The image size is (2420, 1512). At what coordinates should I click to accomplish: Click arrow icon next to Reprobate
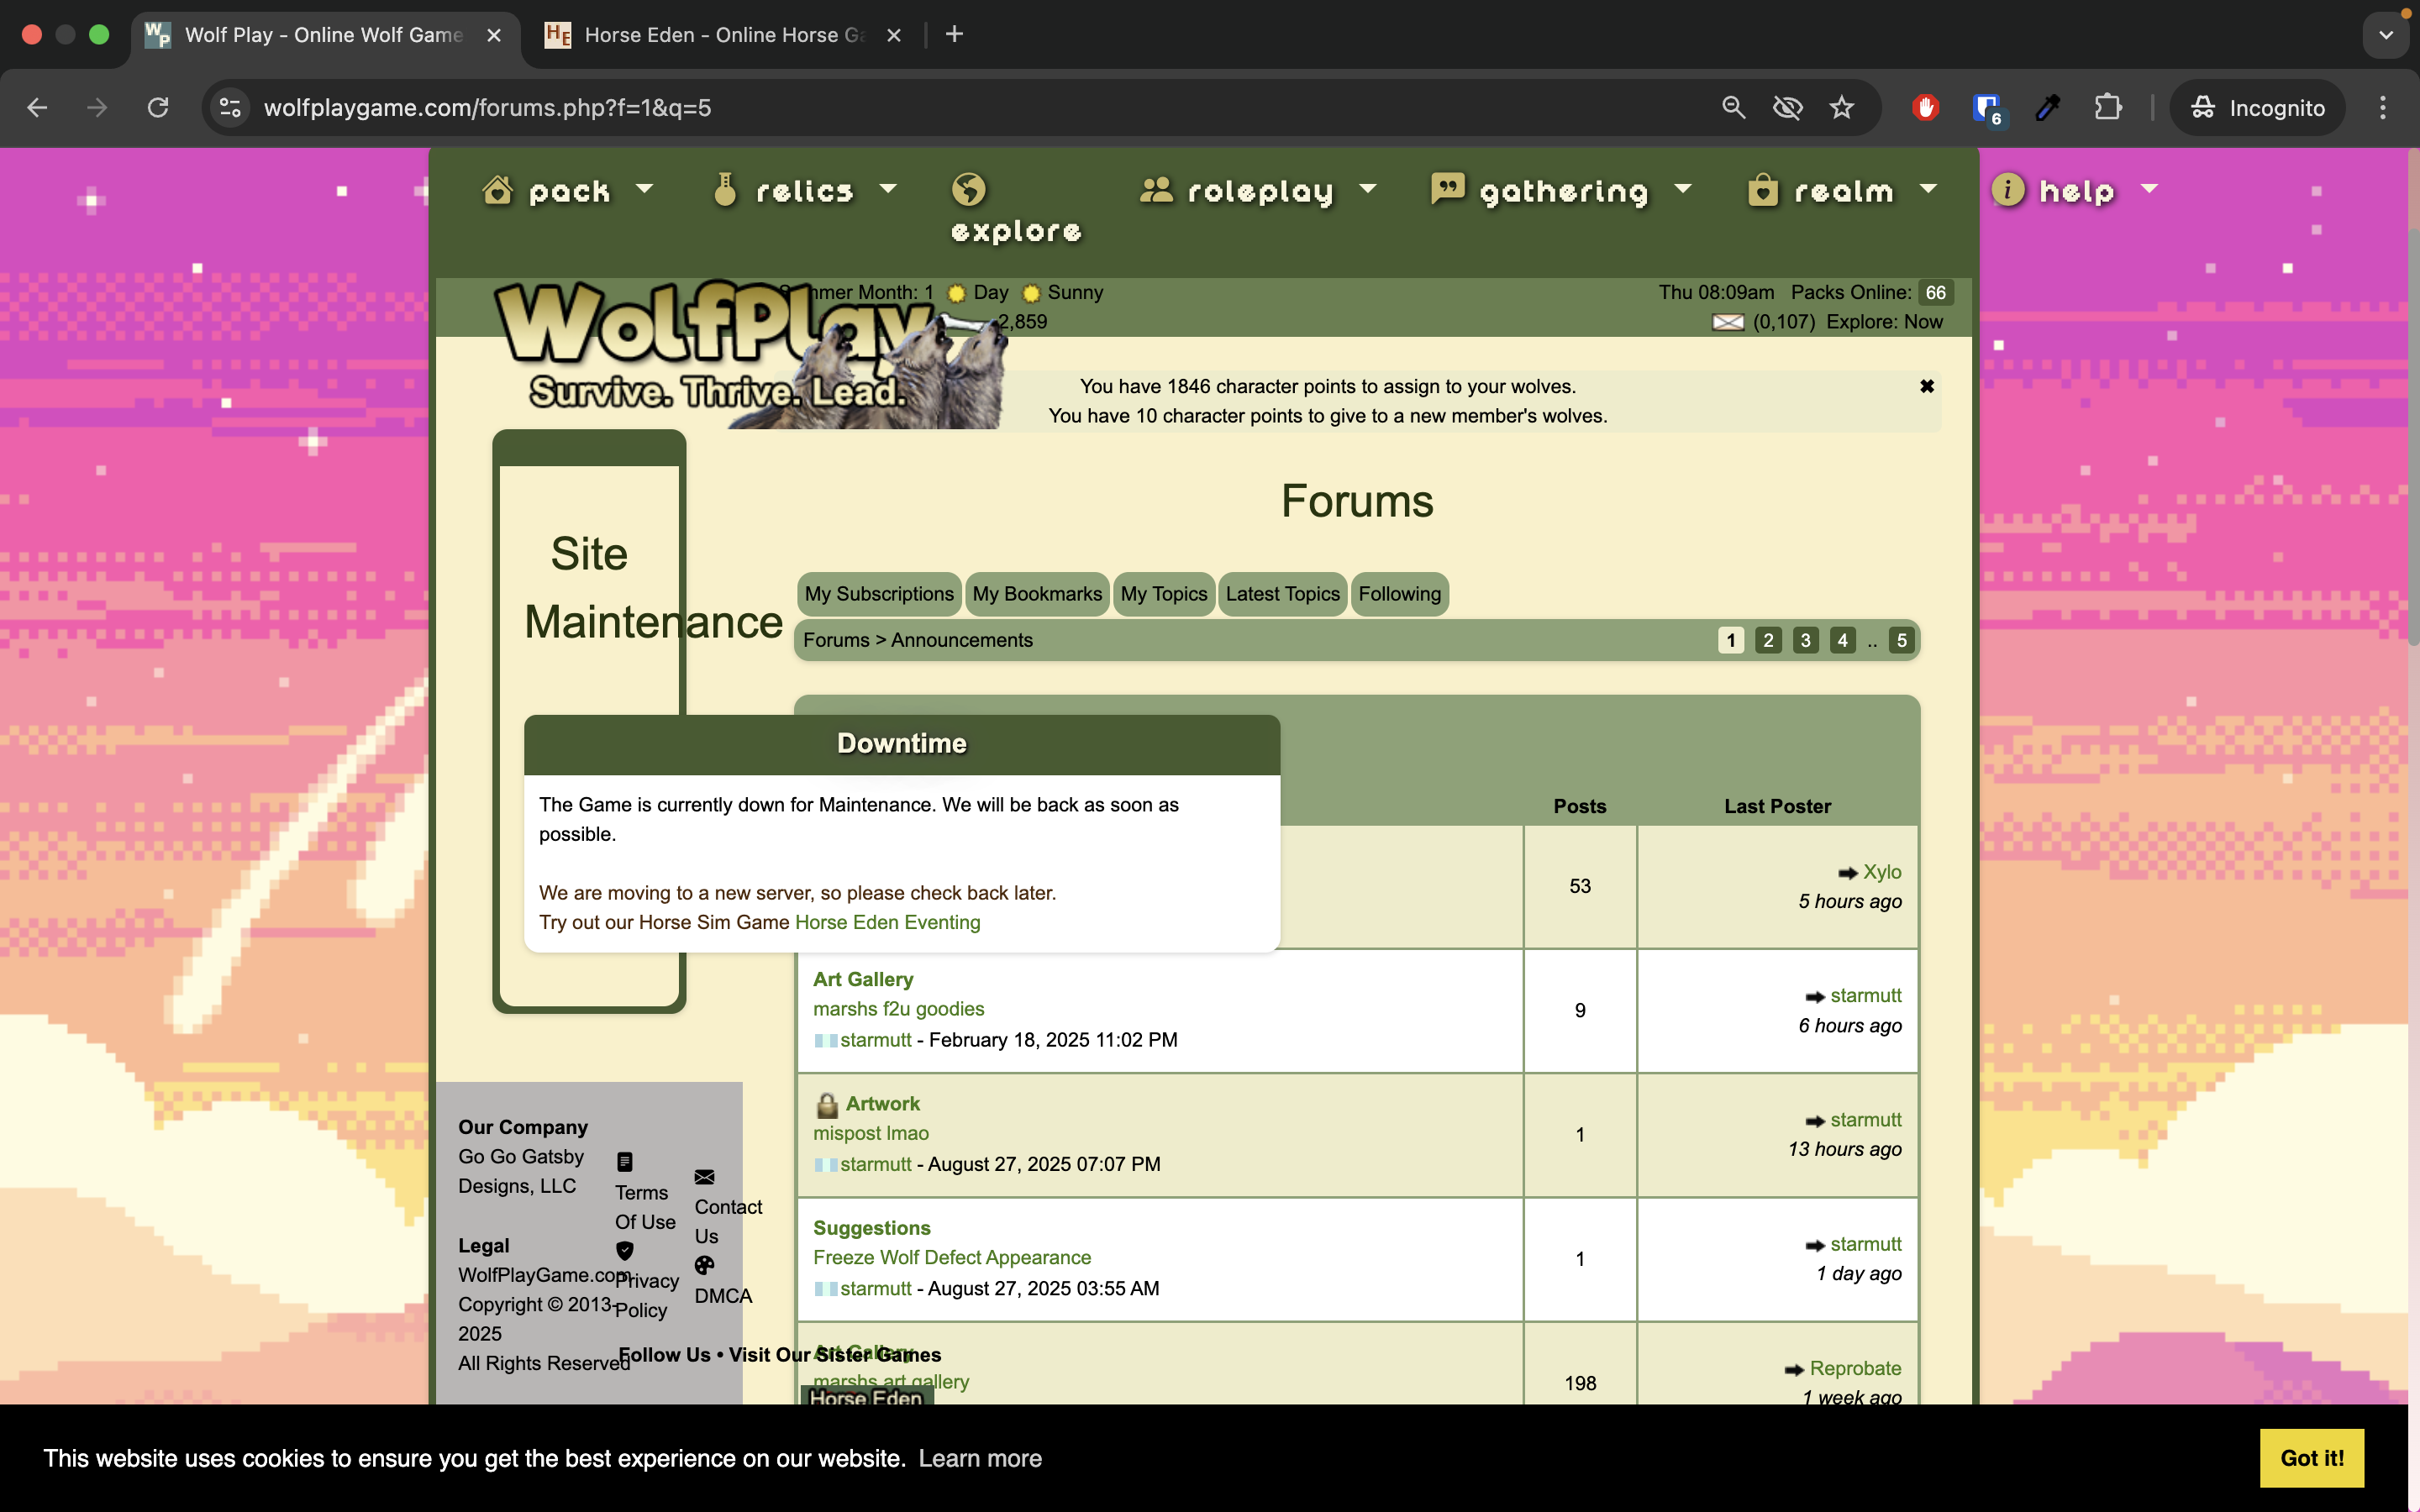pos(1794,1370)
